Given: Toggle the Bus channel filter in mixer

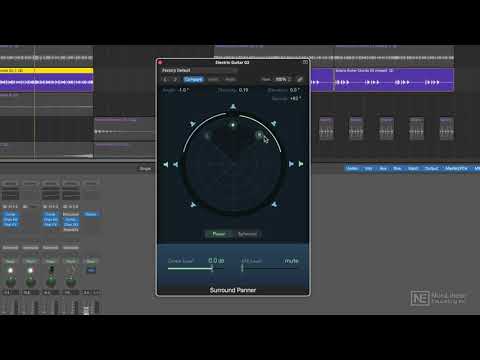Looking at the screenshot, I should pyautogui.click(x=397, y=169).
